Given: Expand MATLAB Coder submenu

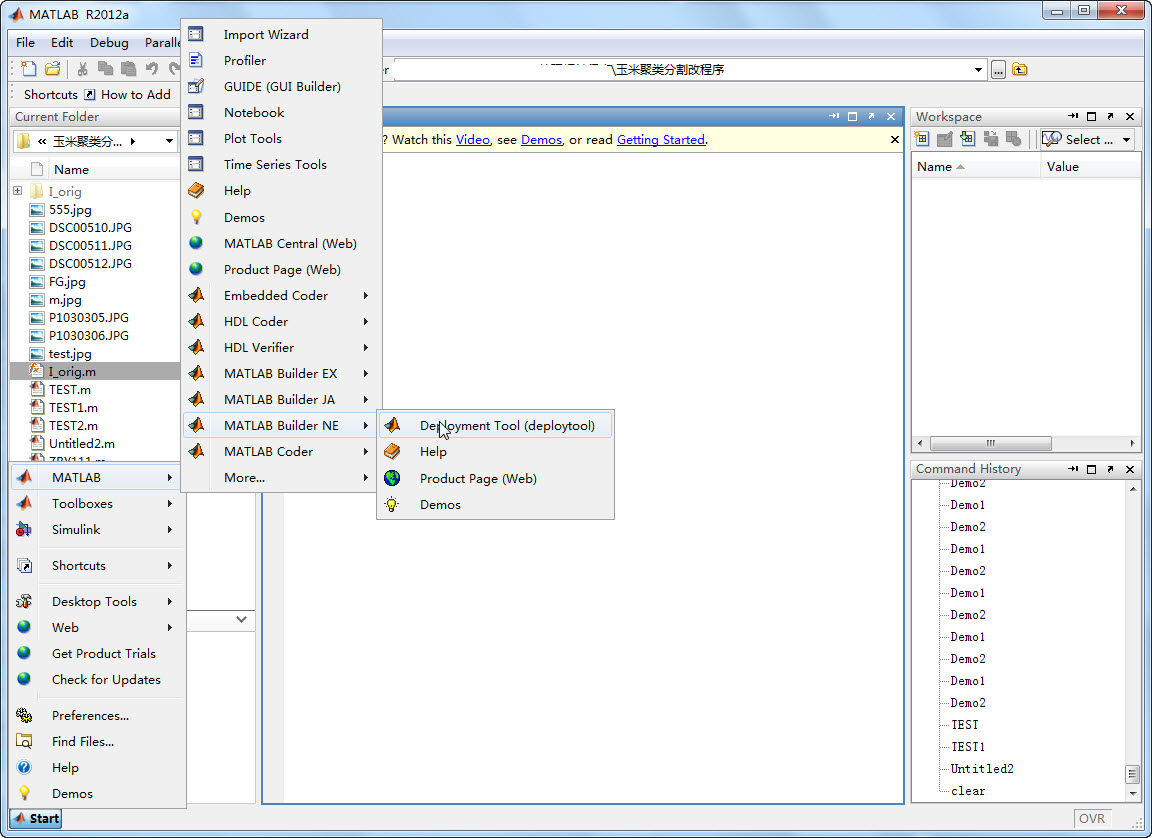Looking at the screenshot, I should [x=281, y=452].
